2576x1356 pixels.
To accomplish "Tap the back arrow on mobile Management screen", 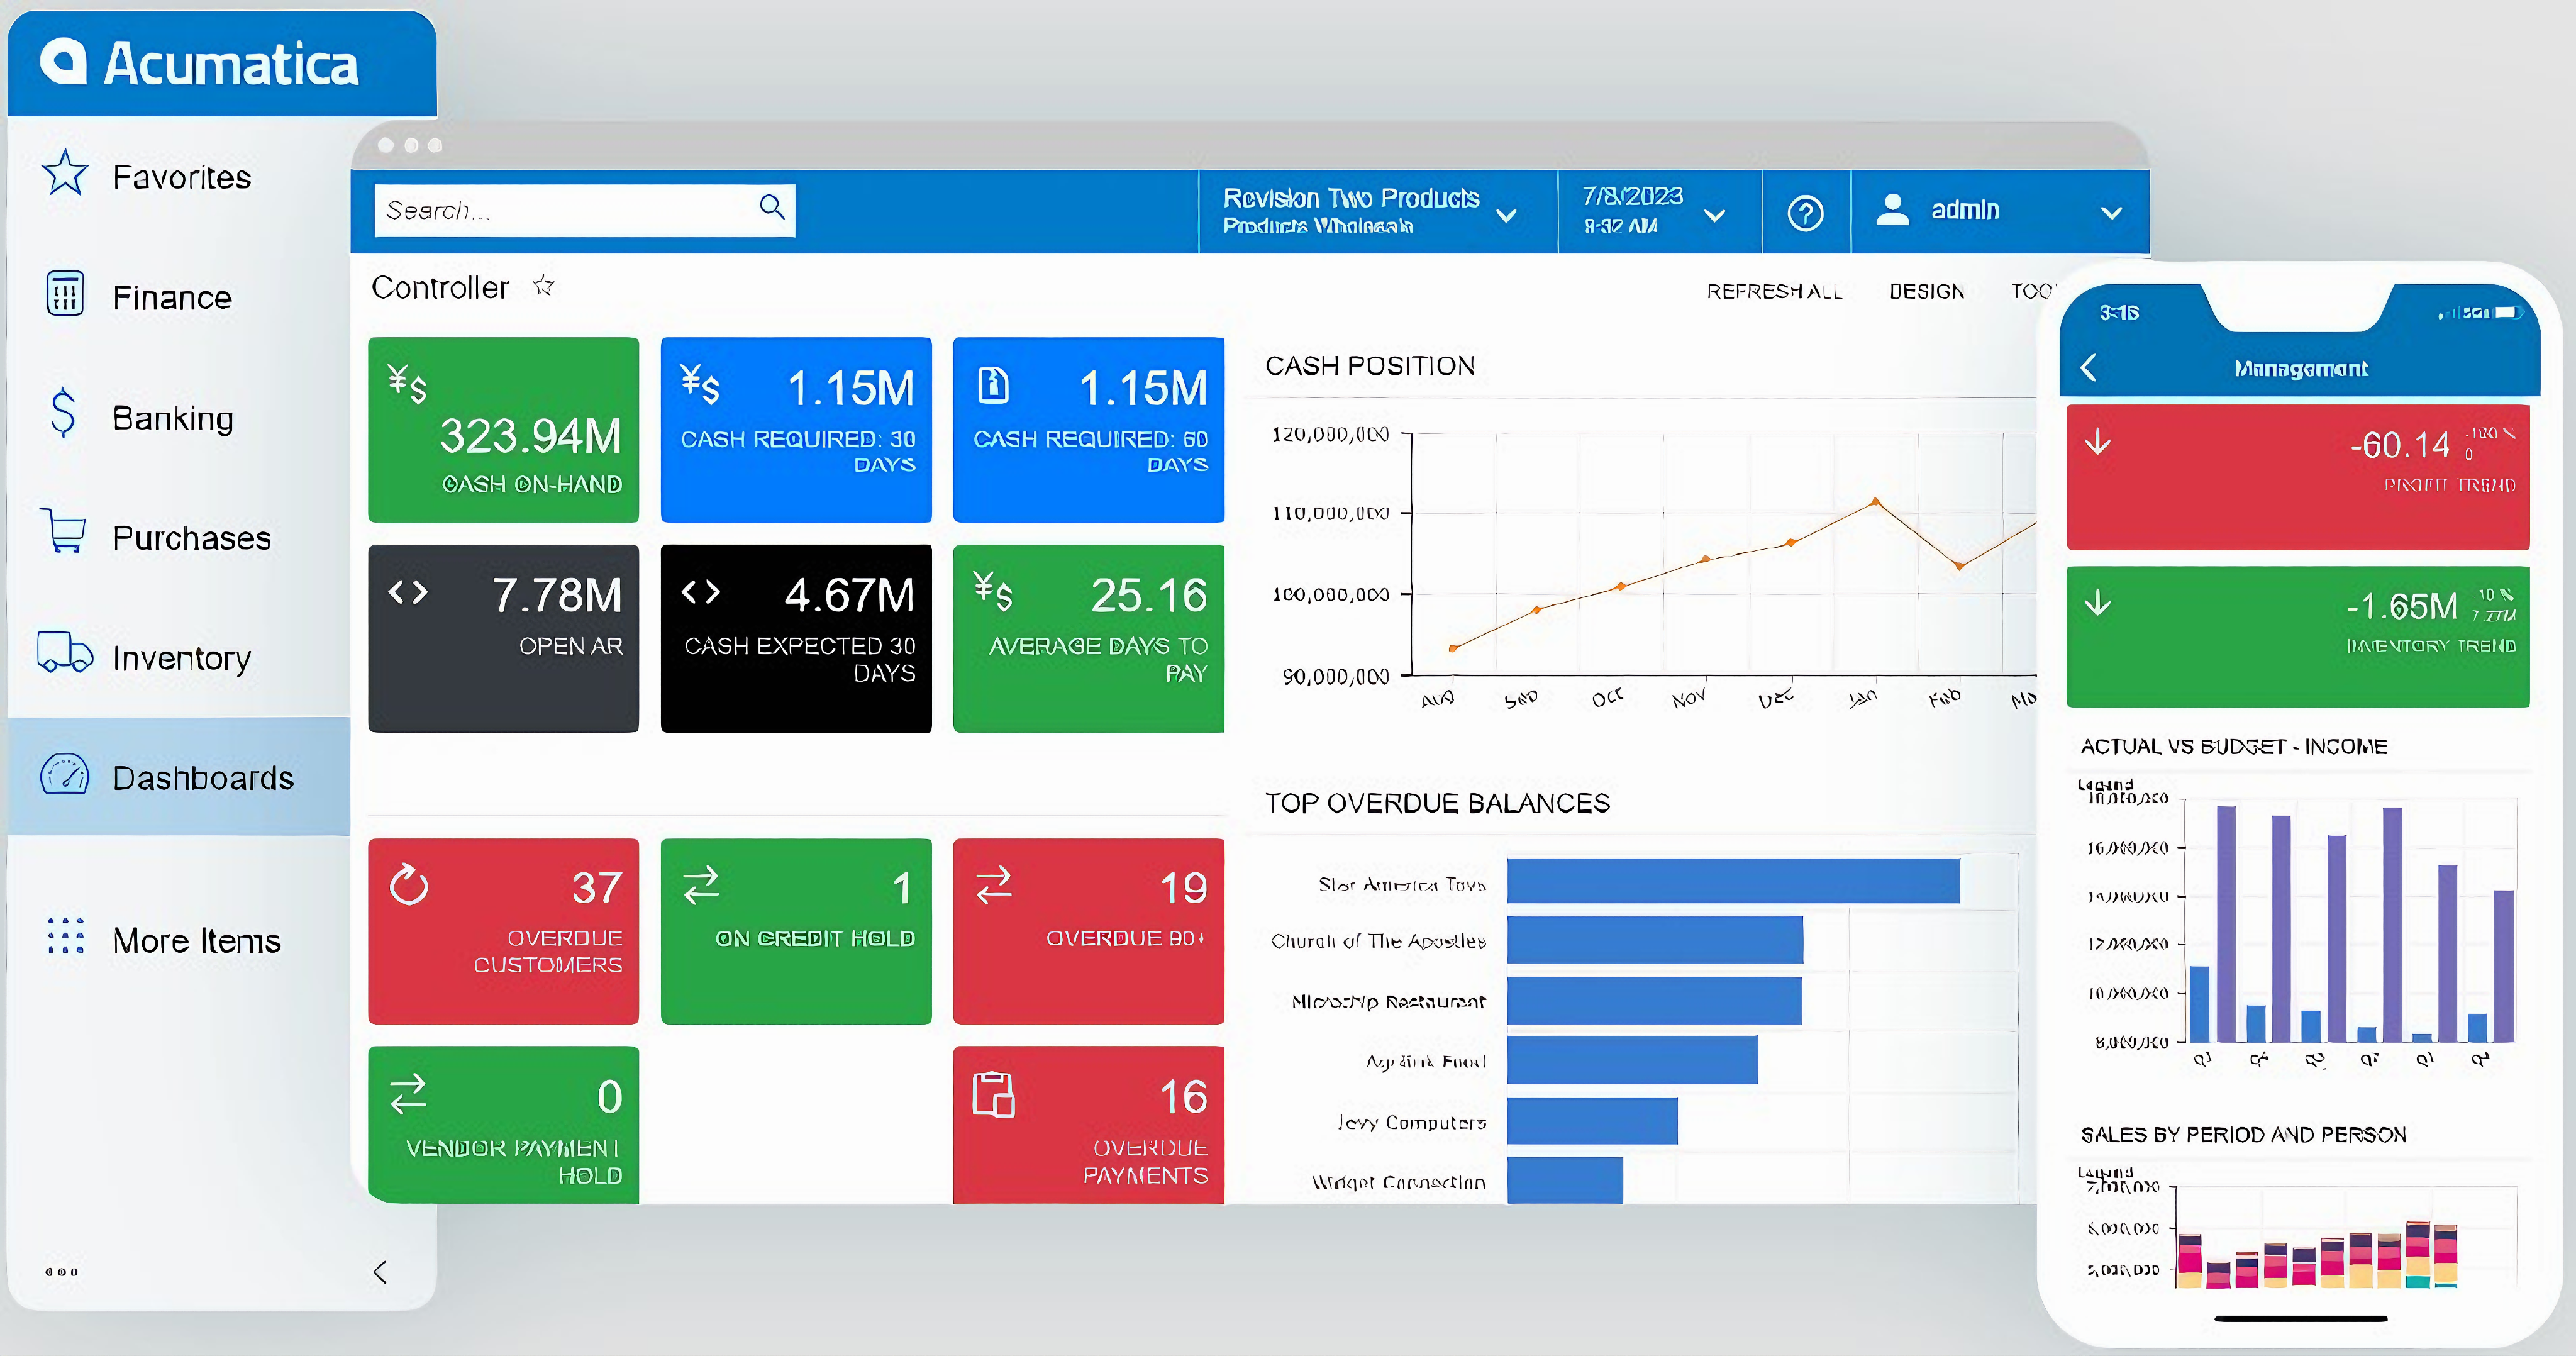I will (x=2089, y=367).
